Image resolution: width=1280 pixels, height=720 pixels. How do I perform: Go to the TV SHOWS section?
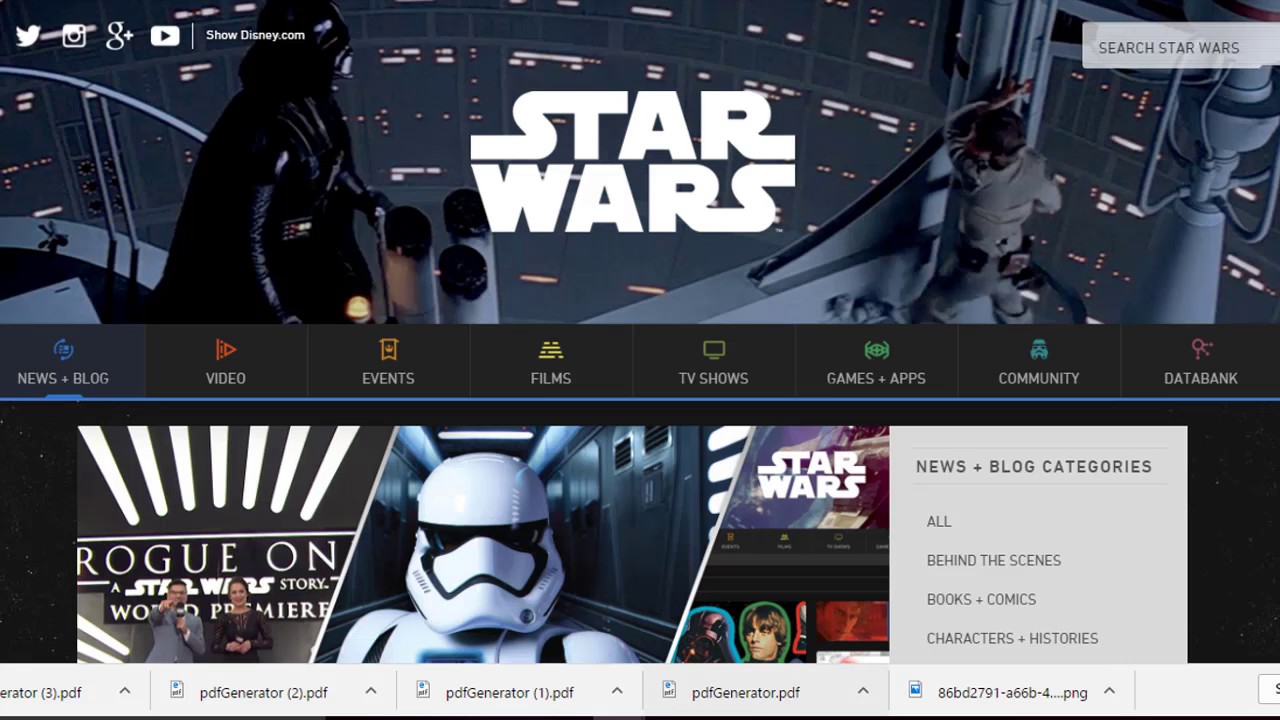714,378
